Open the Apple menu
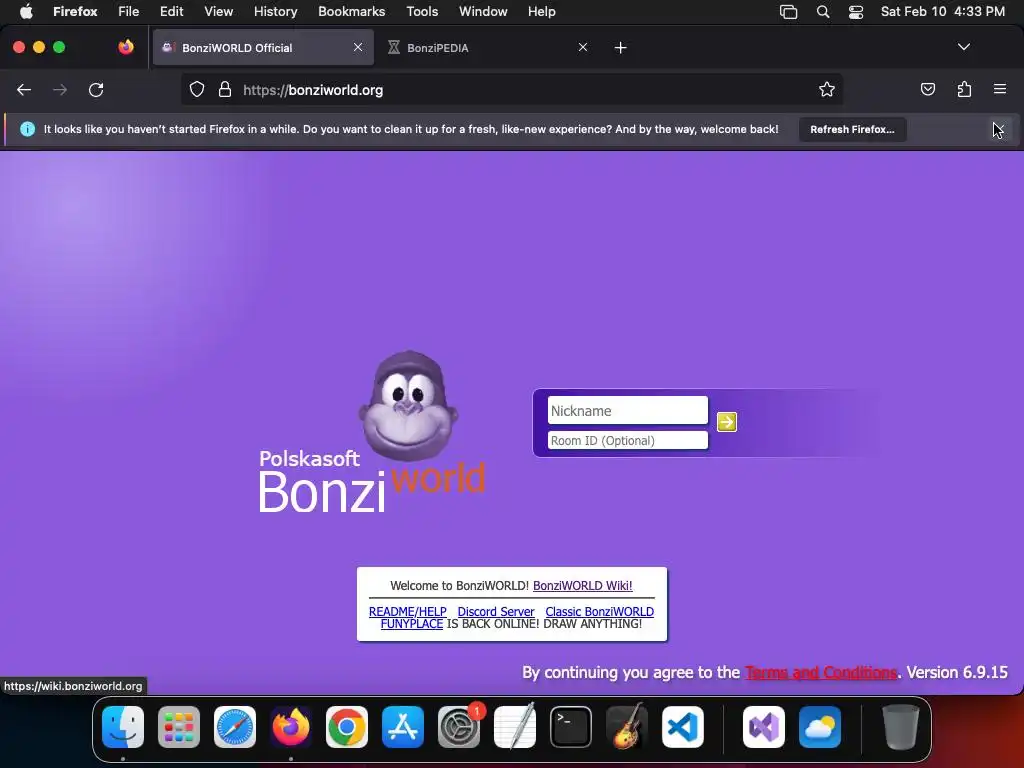This screenshot has height=768, width=1024. coord(26,11)
